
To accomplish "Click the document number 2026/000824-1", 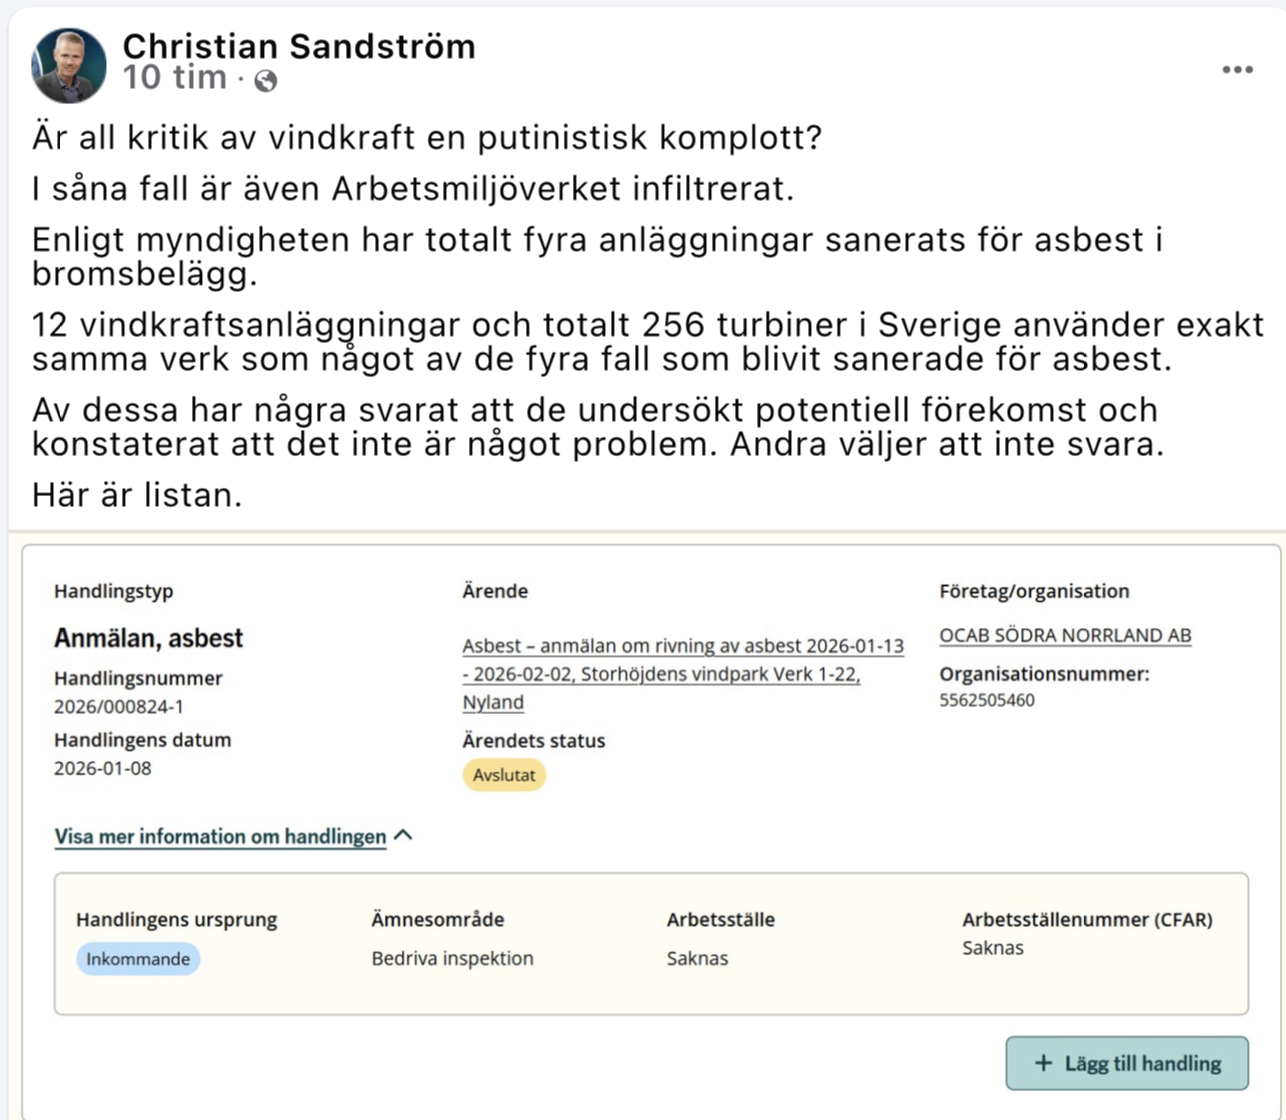I will (x=119, y=707).
